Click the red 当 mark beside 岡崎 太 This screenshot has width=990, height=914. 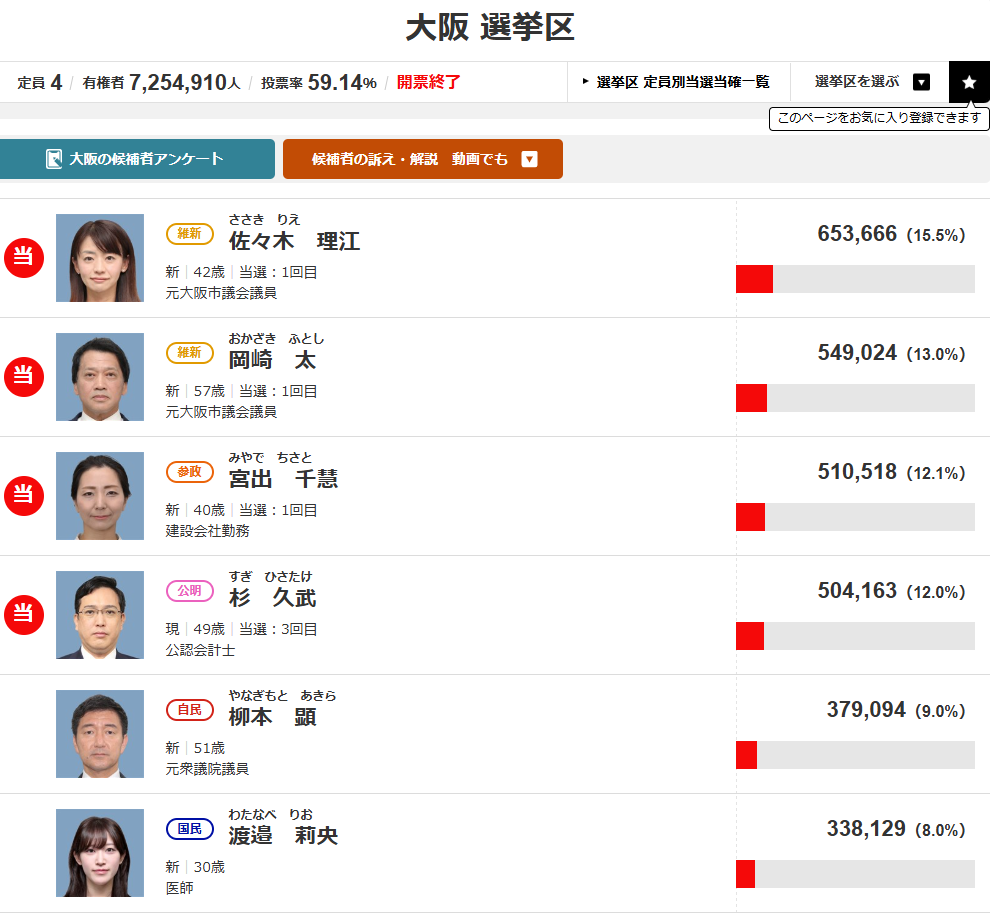click(x=23, y=377)
